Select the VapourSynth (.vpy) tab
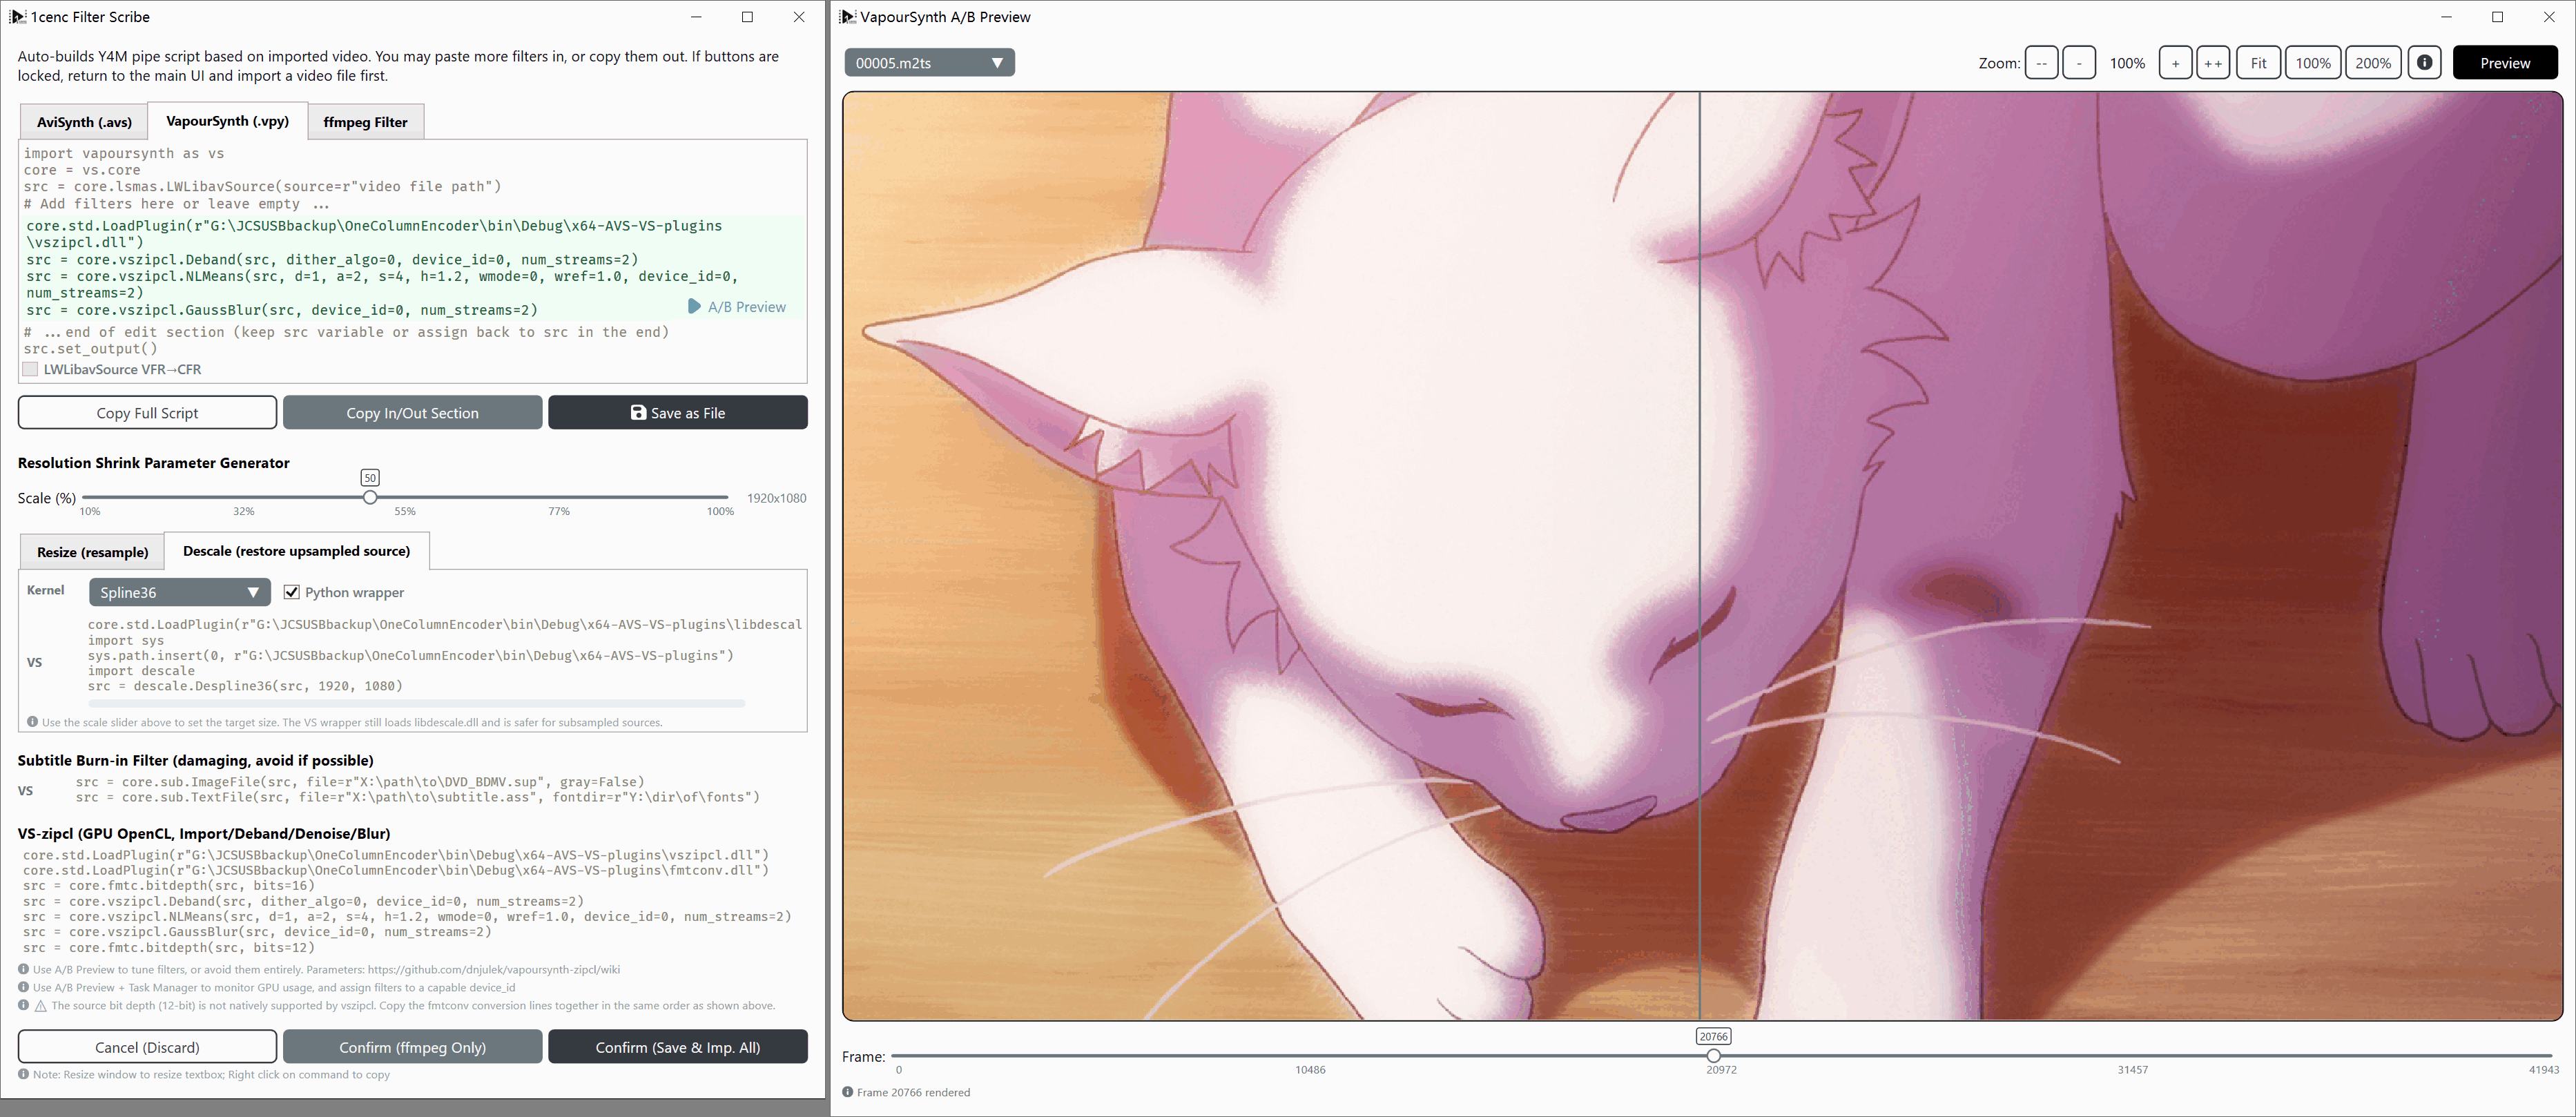This screenshot has width=2576, height=1117. point(227,121)
